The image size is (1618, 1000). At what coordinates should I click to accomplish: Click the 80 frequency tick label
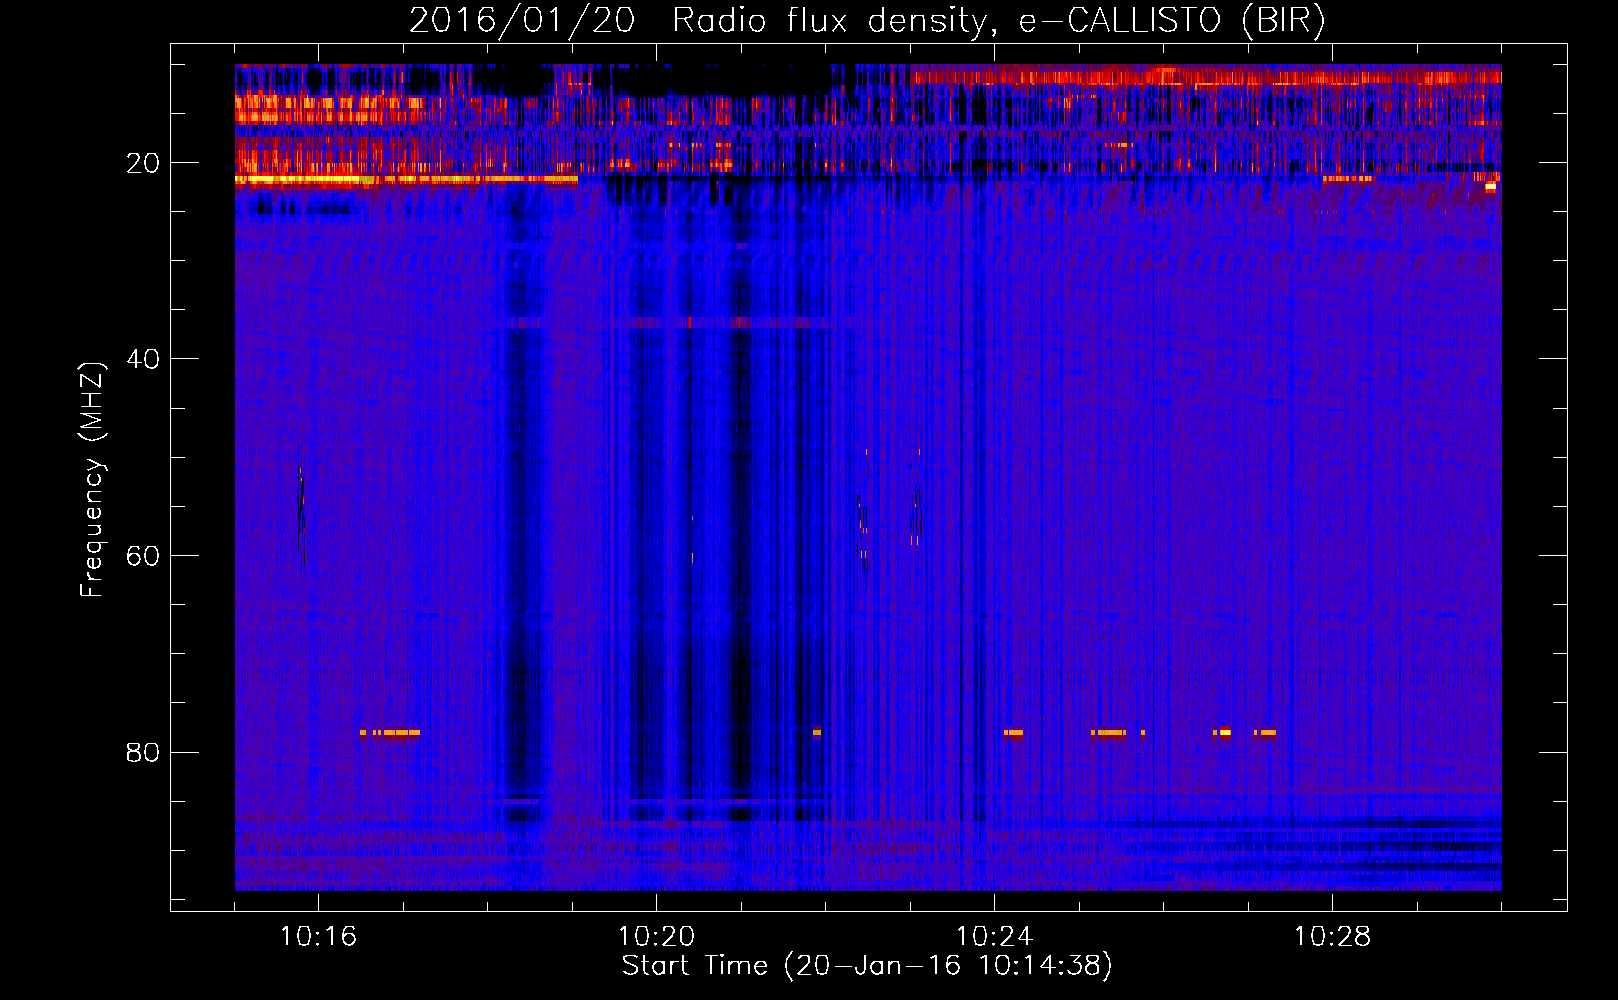point(143,752)
